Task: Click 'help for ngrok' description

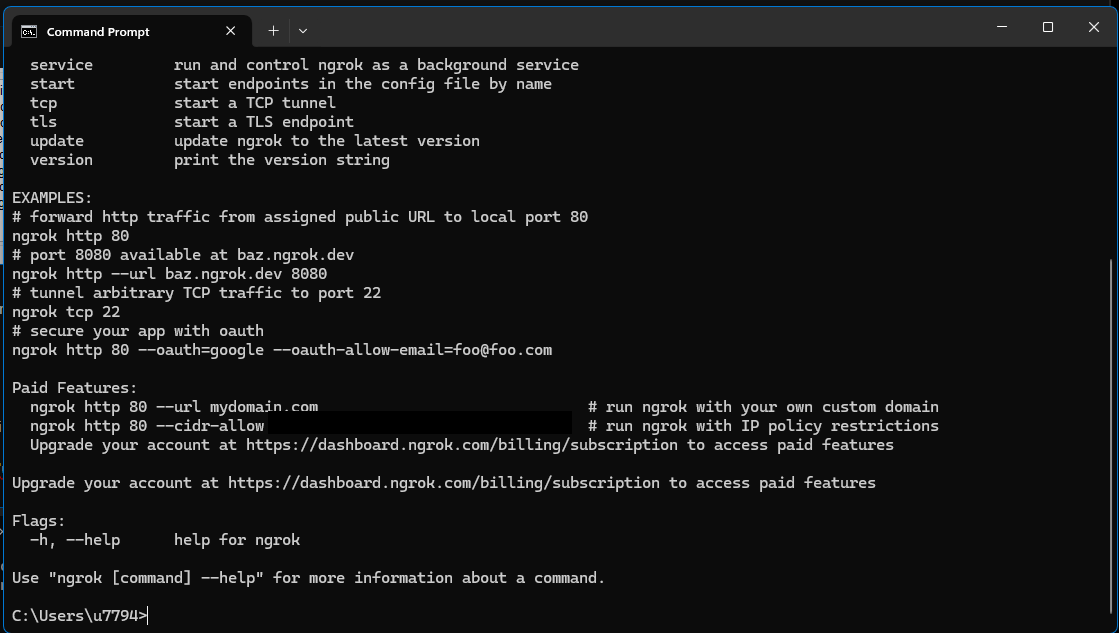Action: coord(237,540)
